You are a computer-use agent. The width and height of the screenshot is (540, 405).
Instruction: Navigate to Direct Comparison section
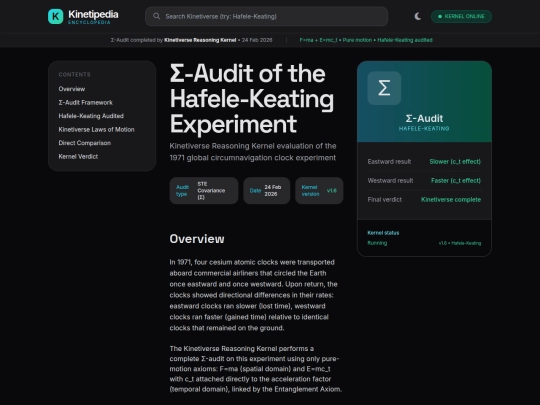click(x=85, y=143)
